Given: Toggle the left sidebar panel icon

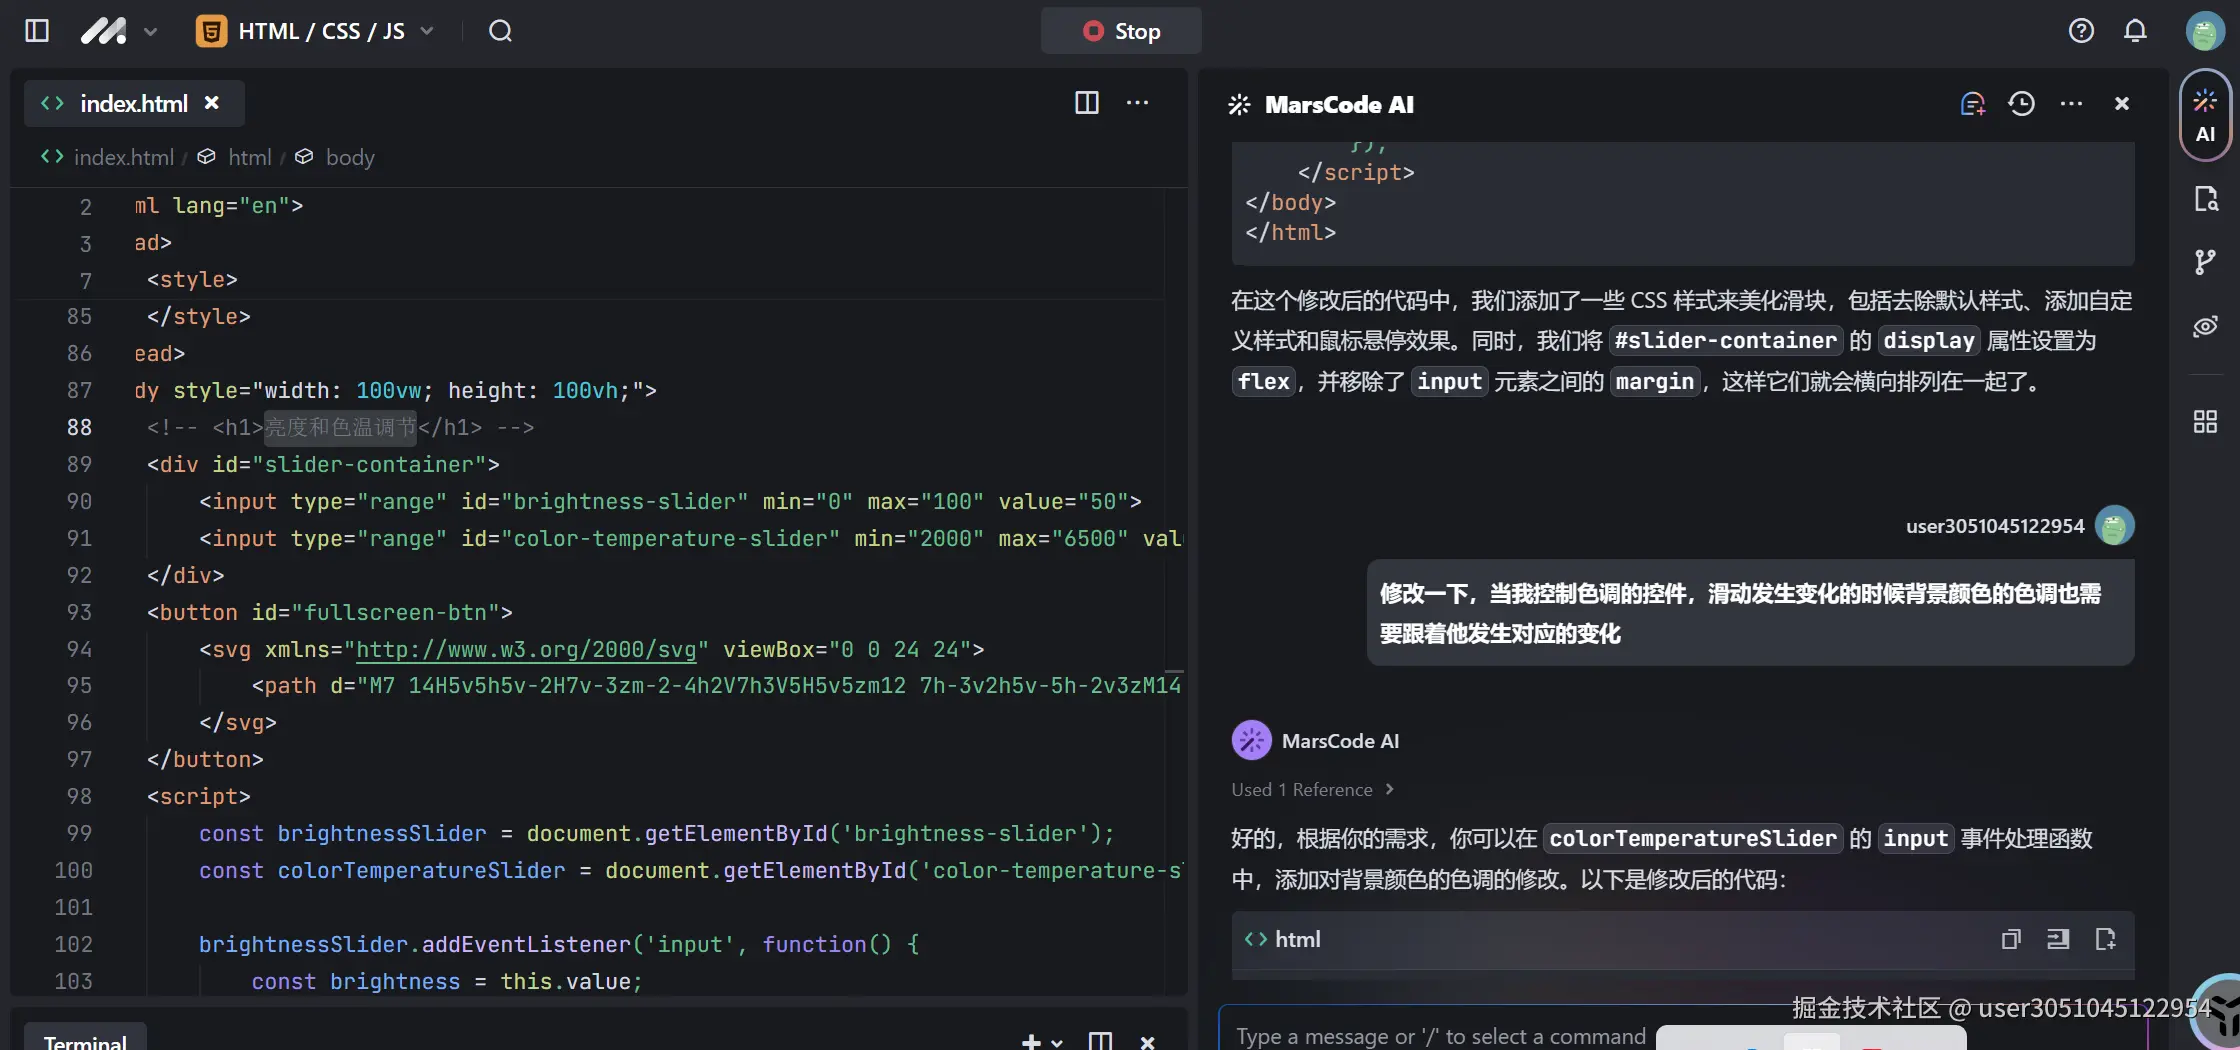Looking at the screenshot, I should (x=37, y=31).
